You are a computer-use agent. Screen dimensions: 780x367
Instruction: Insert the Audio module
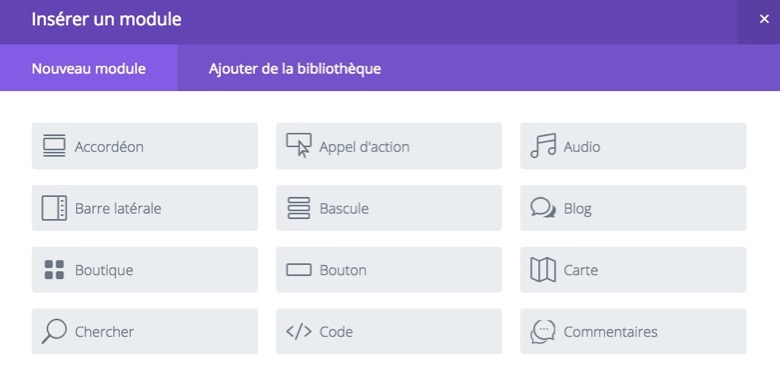633,146
